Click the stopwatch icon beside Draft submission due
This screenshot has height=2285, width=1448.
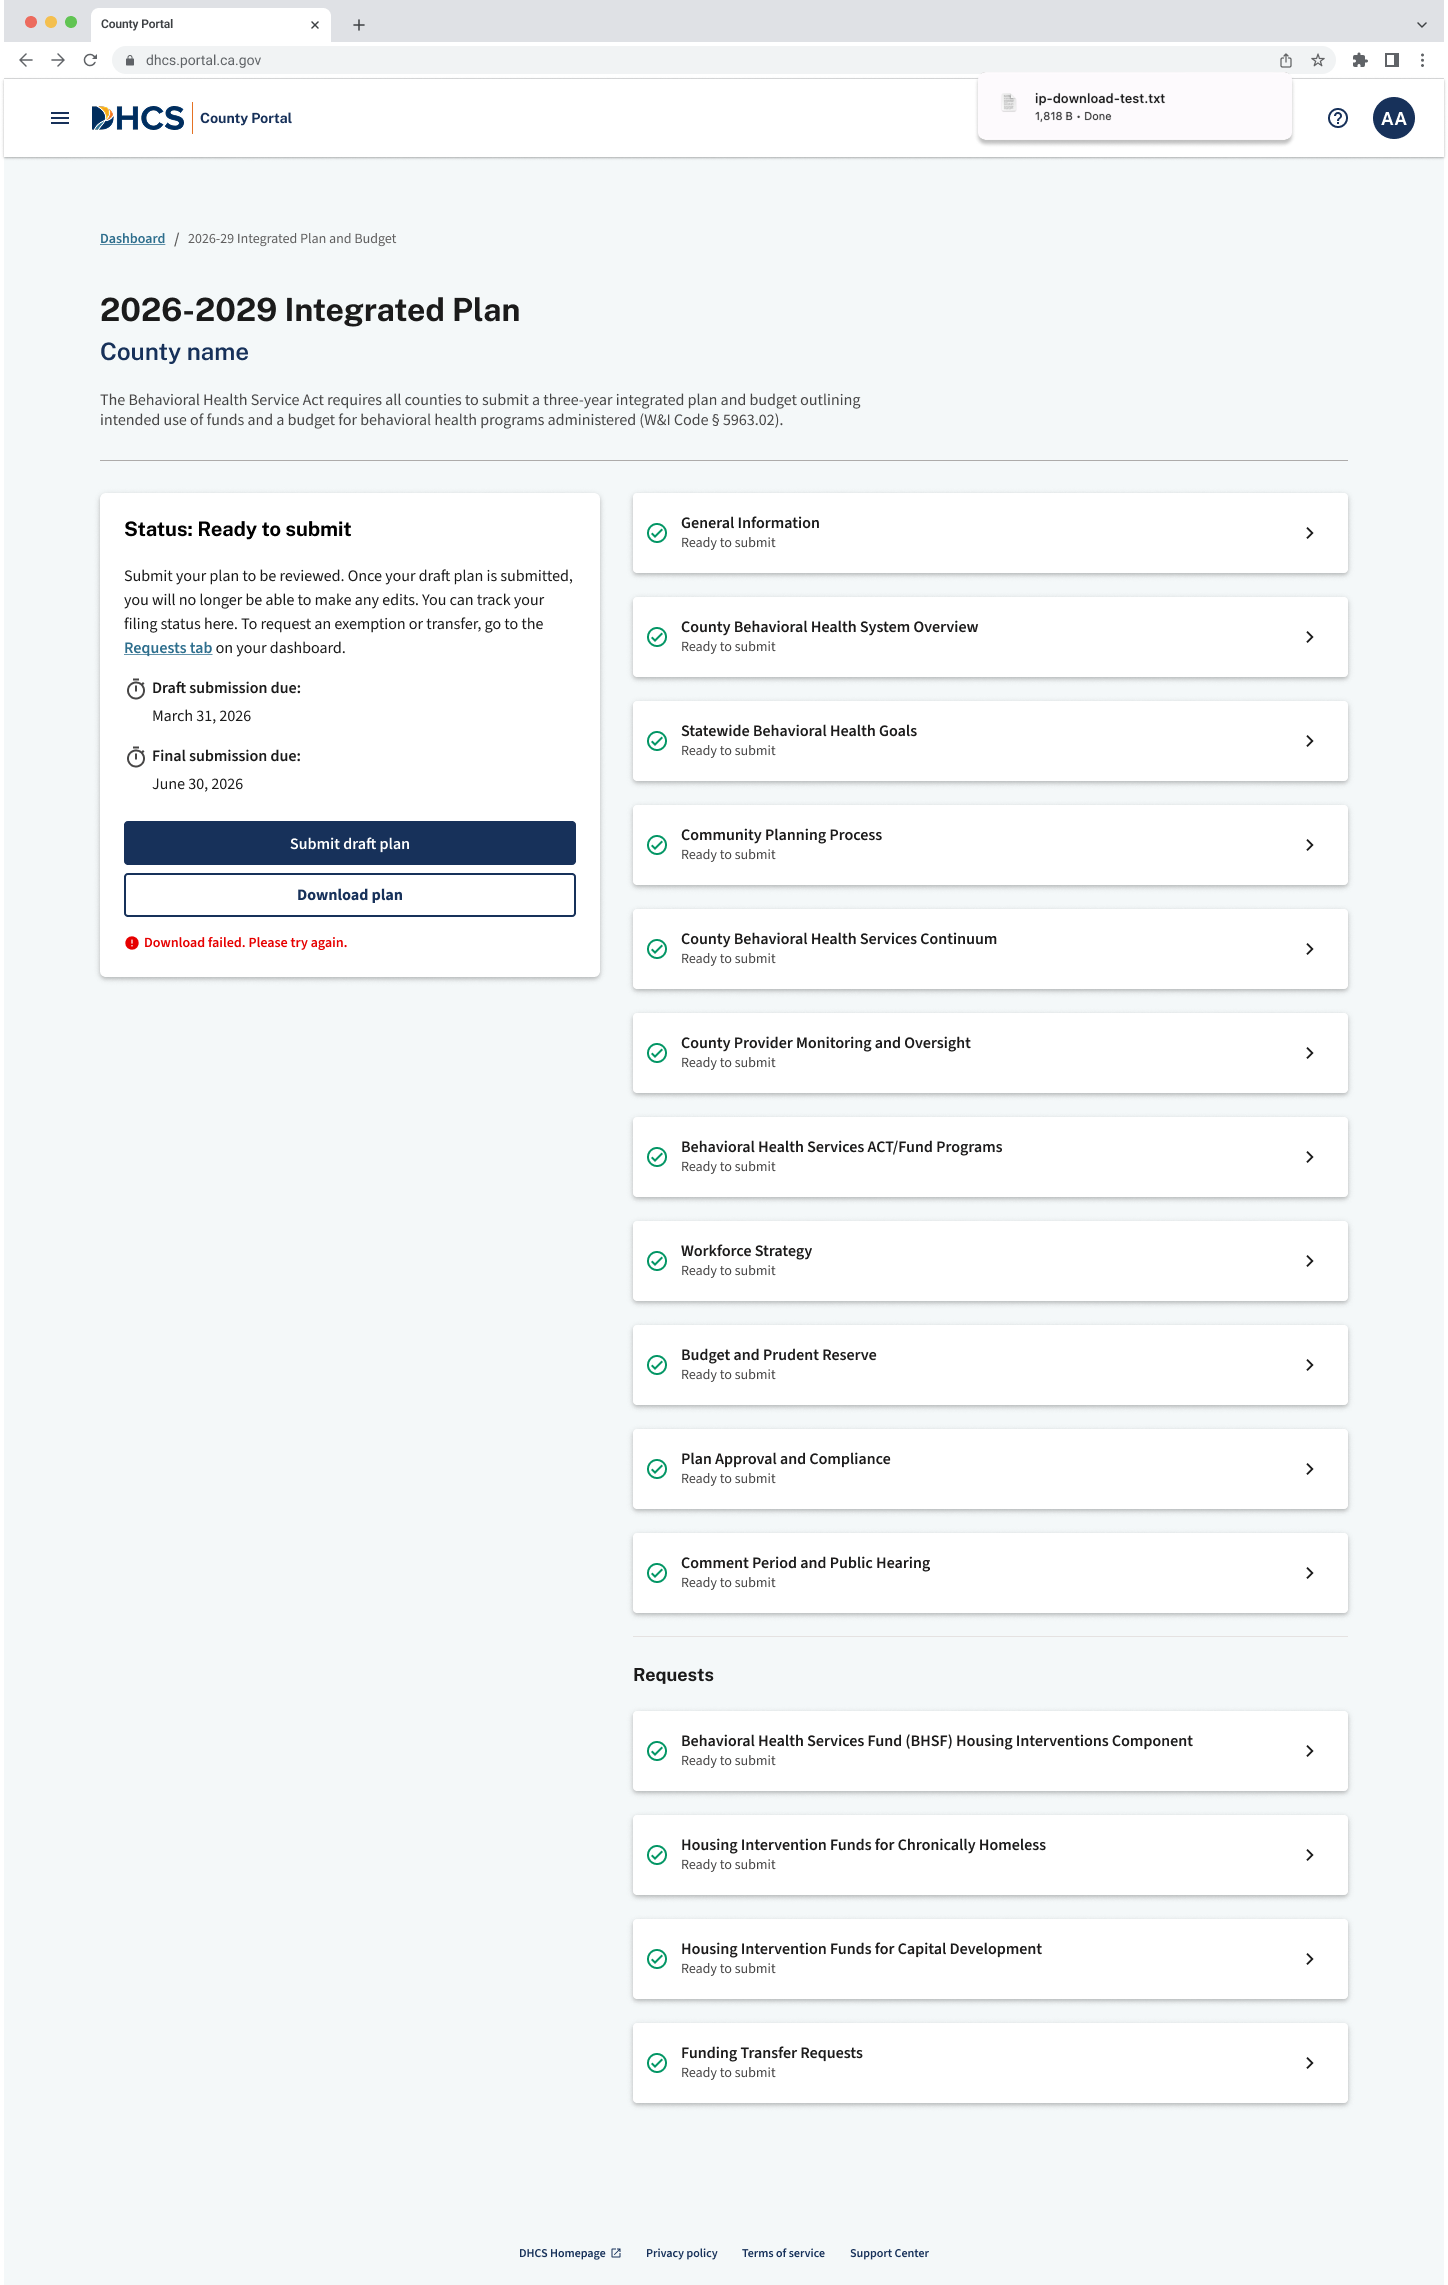point(136,689)
